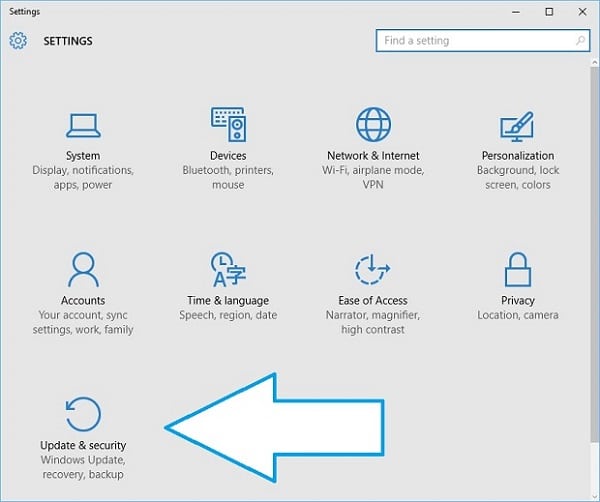Screen dimensions: 600x502
Task: Click the SETTINGS heading text
Action: [x=68, y=41]
